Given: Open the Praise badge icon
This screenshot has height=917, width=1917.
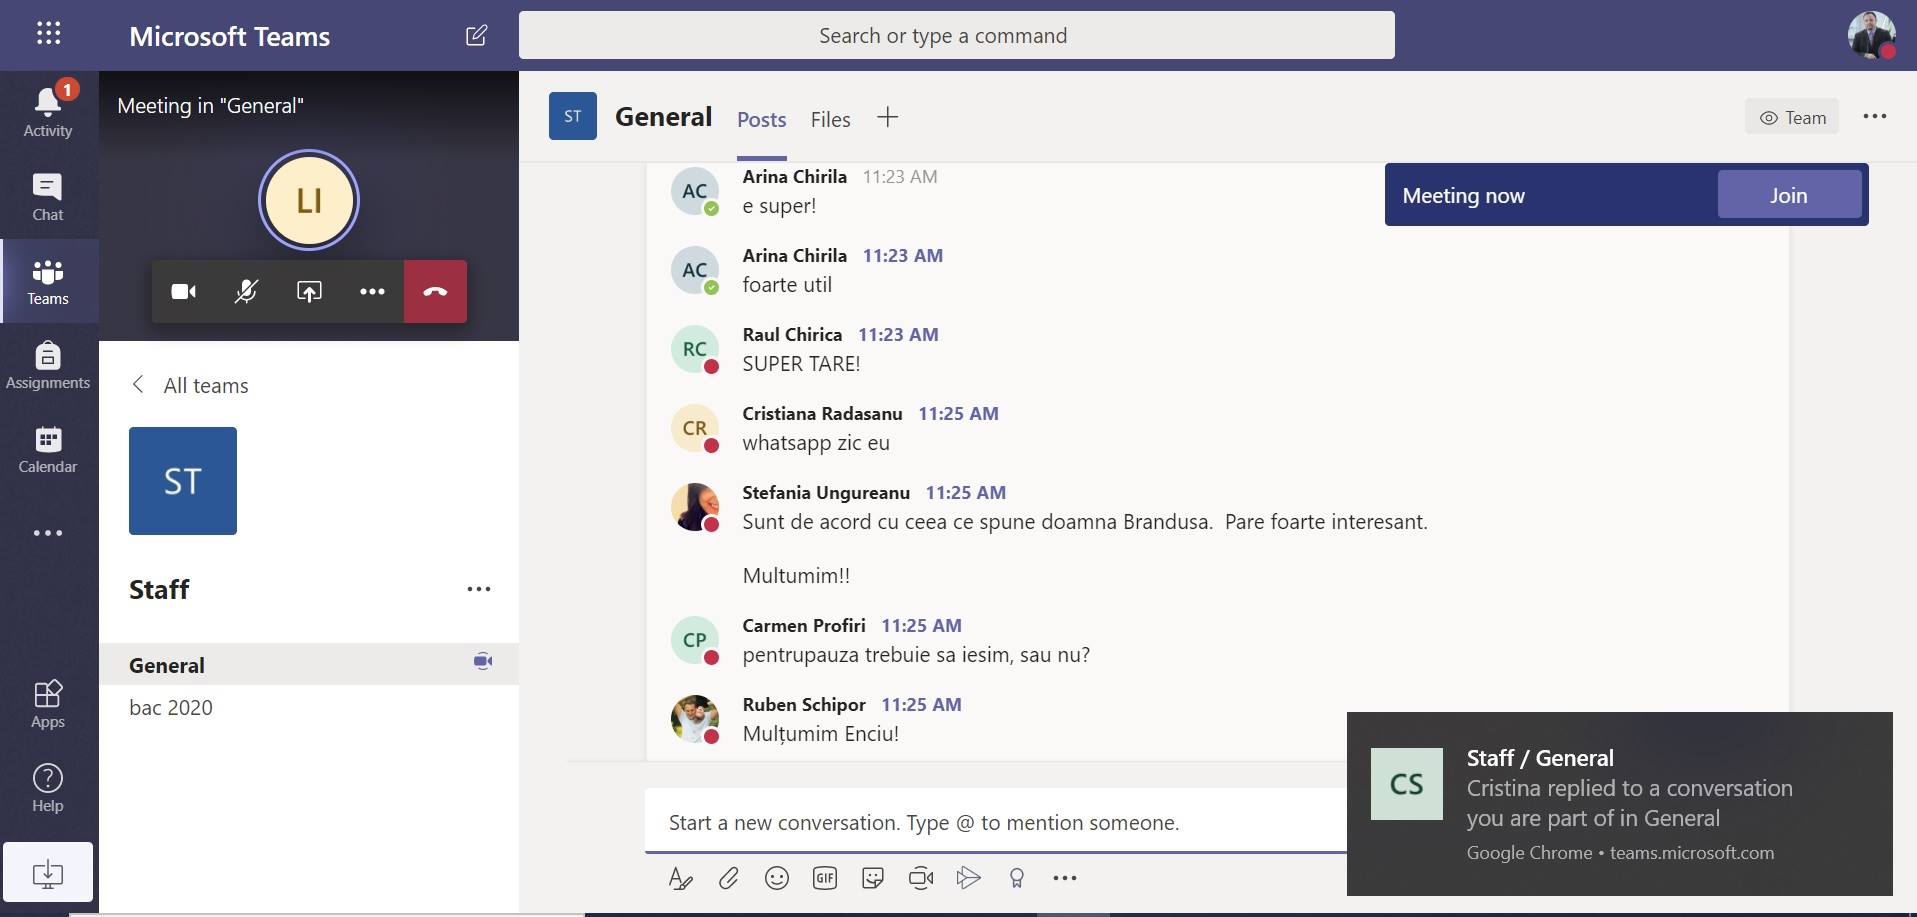Looking at the screenshot, I should click(1016, 878).
